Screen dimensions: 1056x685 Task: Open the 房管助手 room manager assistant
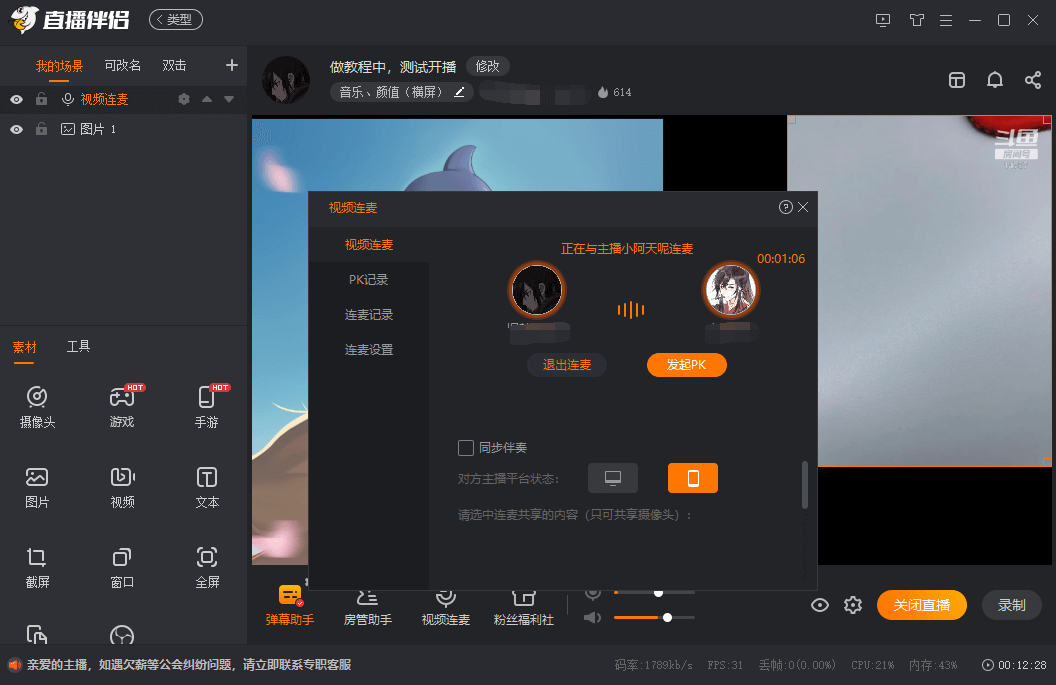(367, 608)
